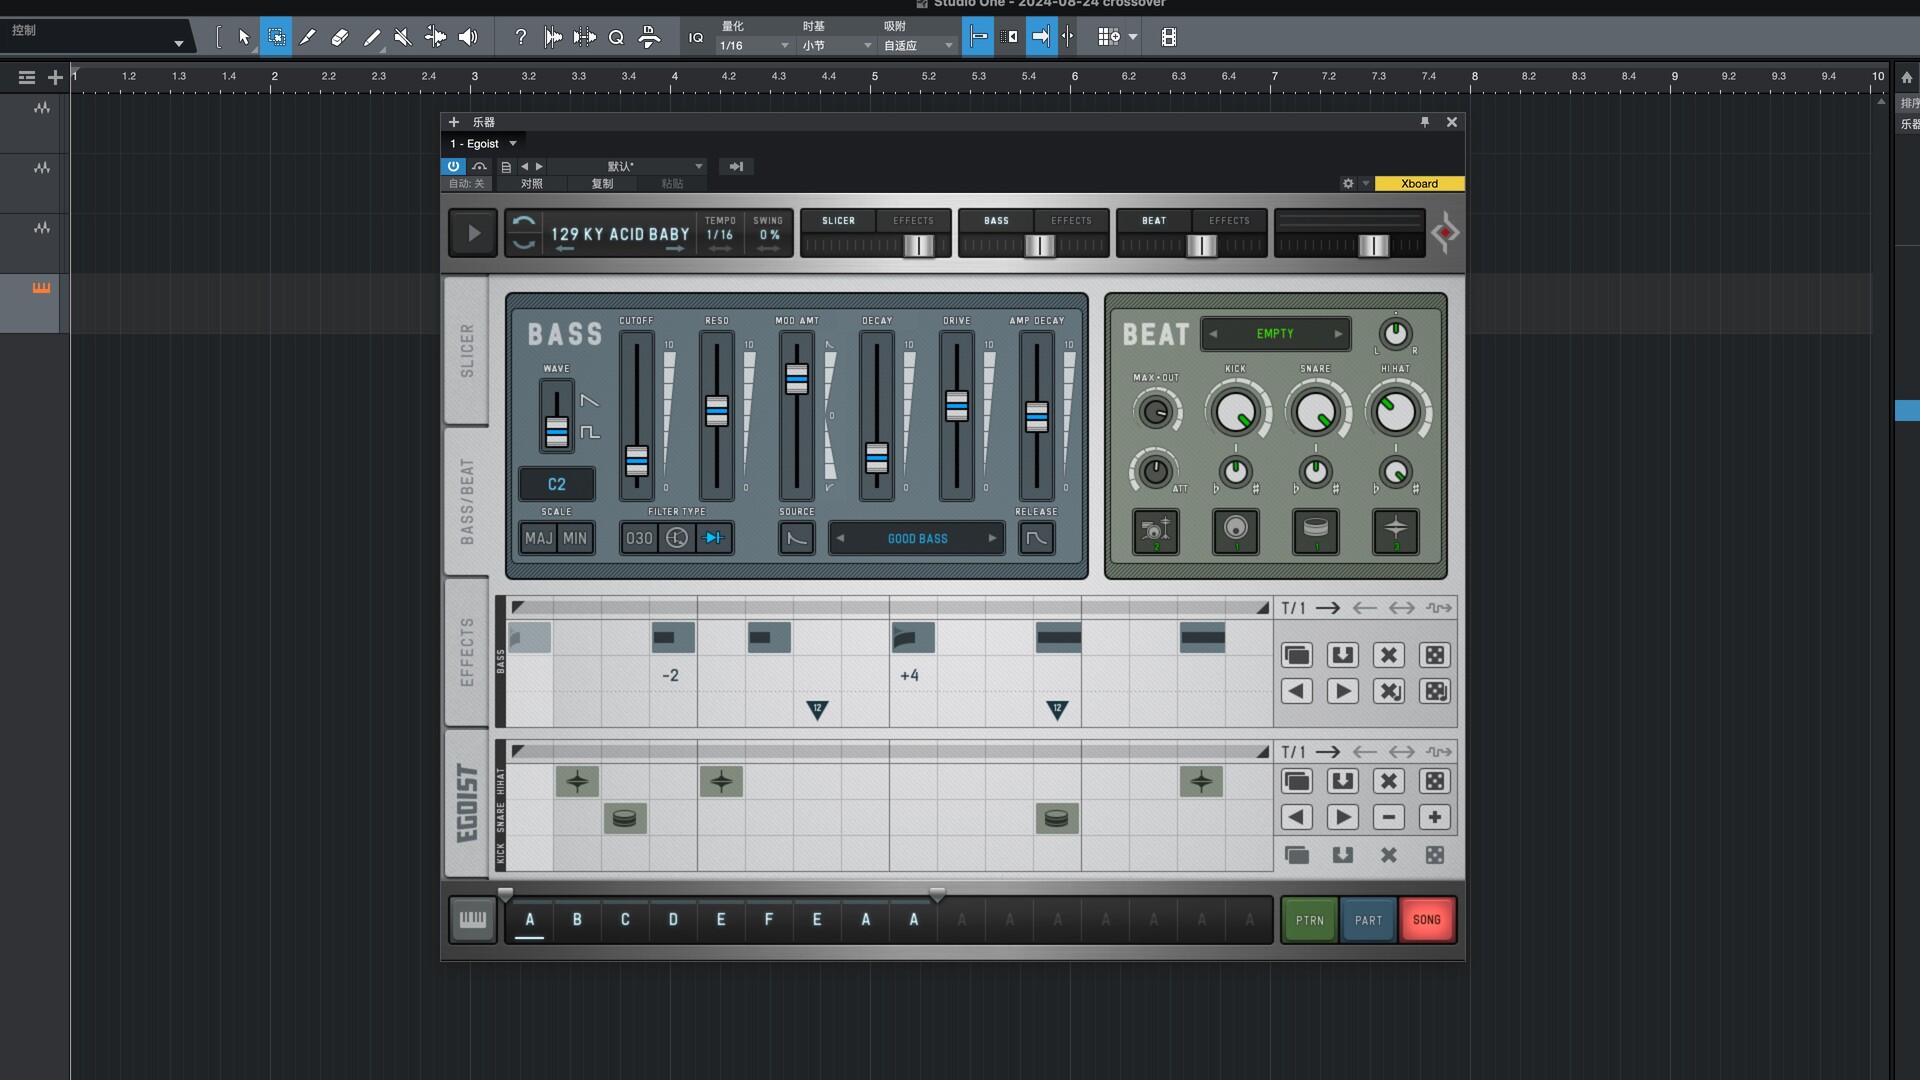Viewport: 1920px width, 1080px height.
Task: Switch to the SLICER side tab
Action: click(466, 350)
